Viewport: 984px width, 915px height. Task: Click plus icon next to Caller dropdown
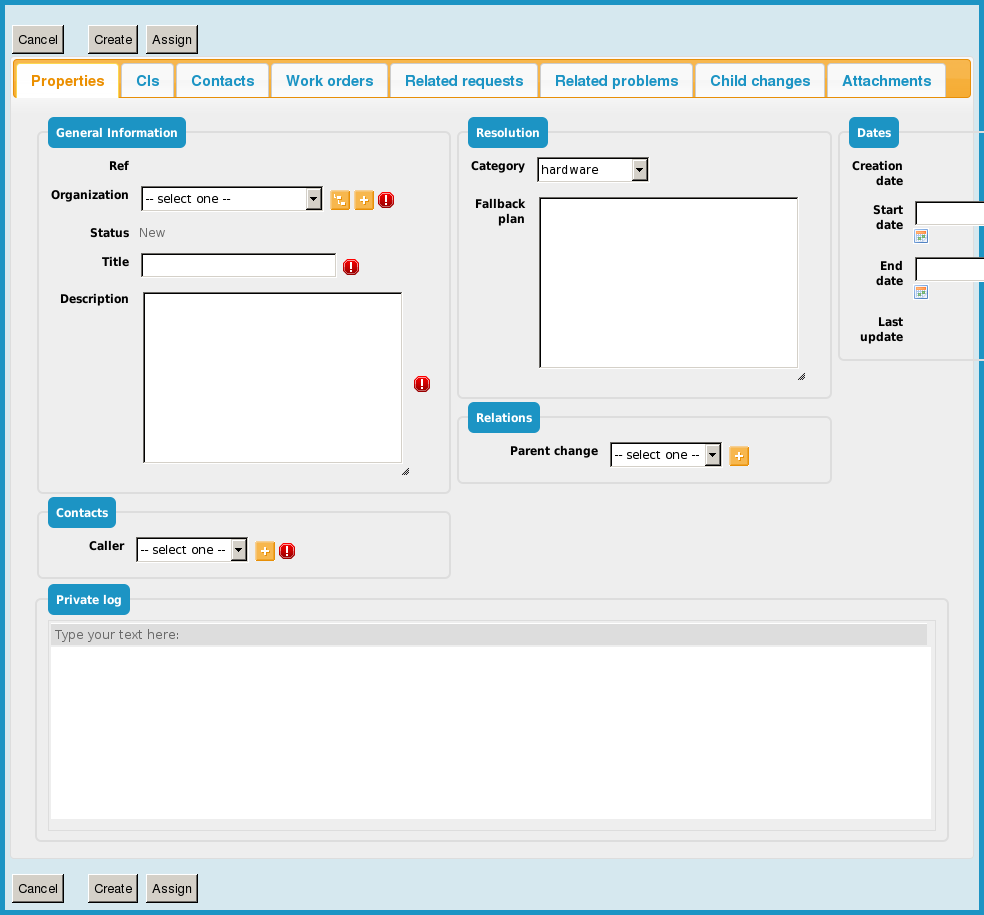coord(265,551)
